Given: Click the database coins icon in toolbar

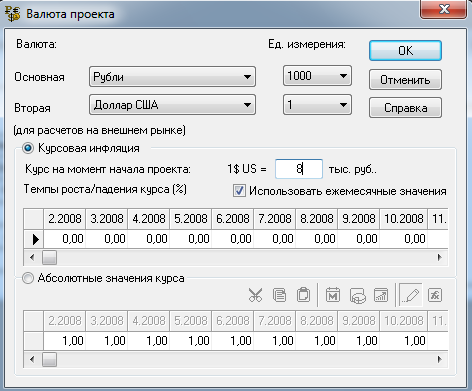Looking at the screenshot, I should [x=357, y=295].
